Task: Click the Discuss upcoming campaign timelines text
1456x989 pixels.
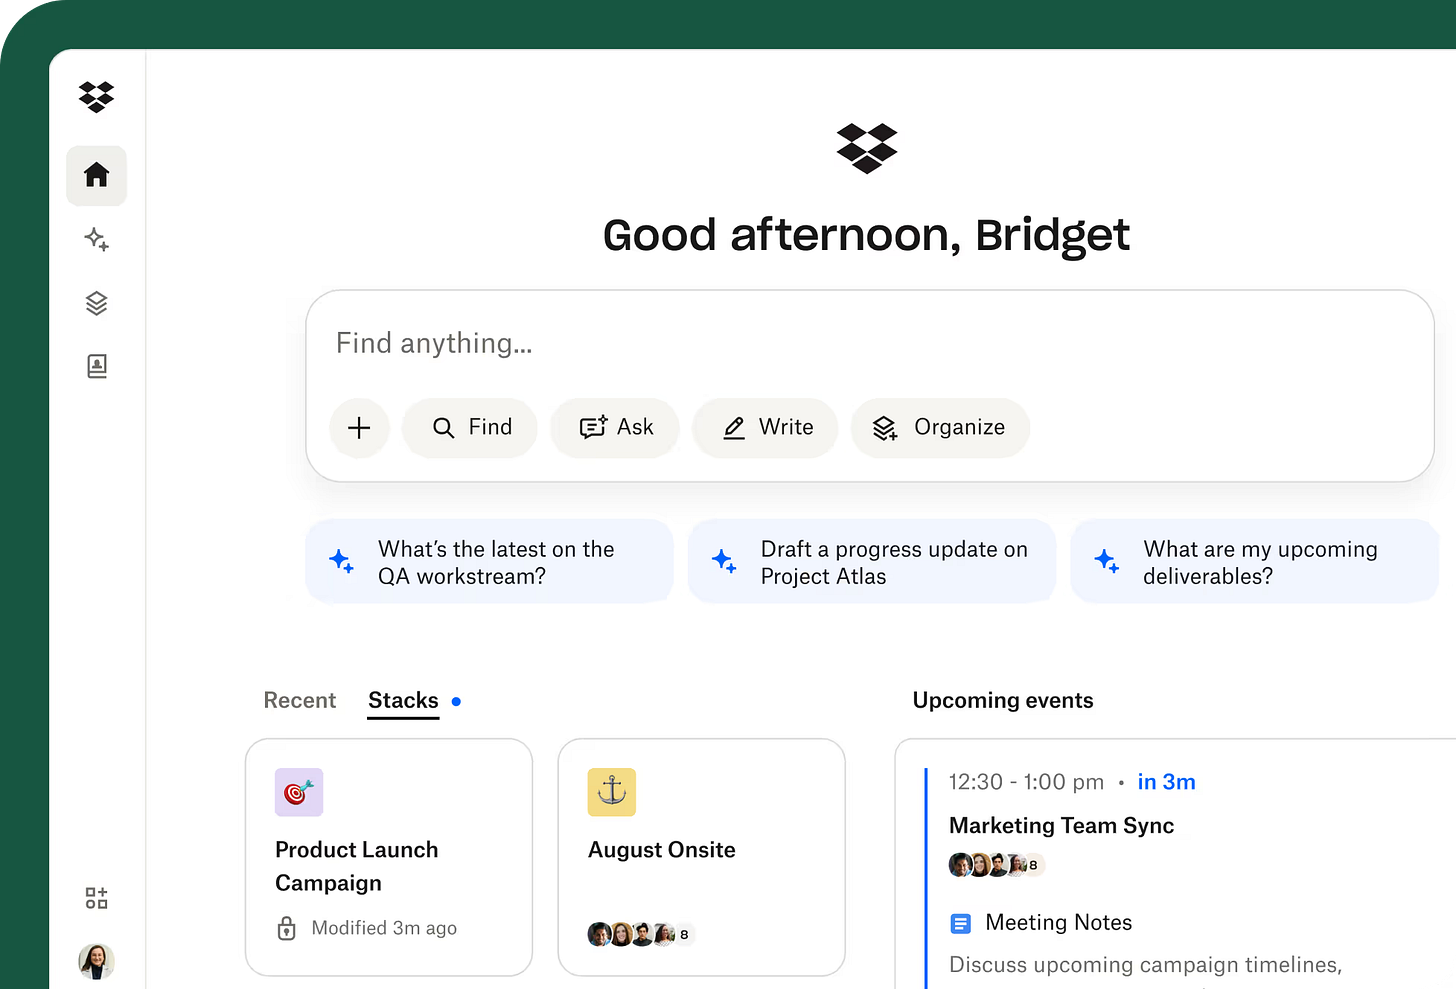Action: pyautogui.click(x=1145, y=965)
